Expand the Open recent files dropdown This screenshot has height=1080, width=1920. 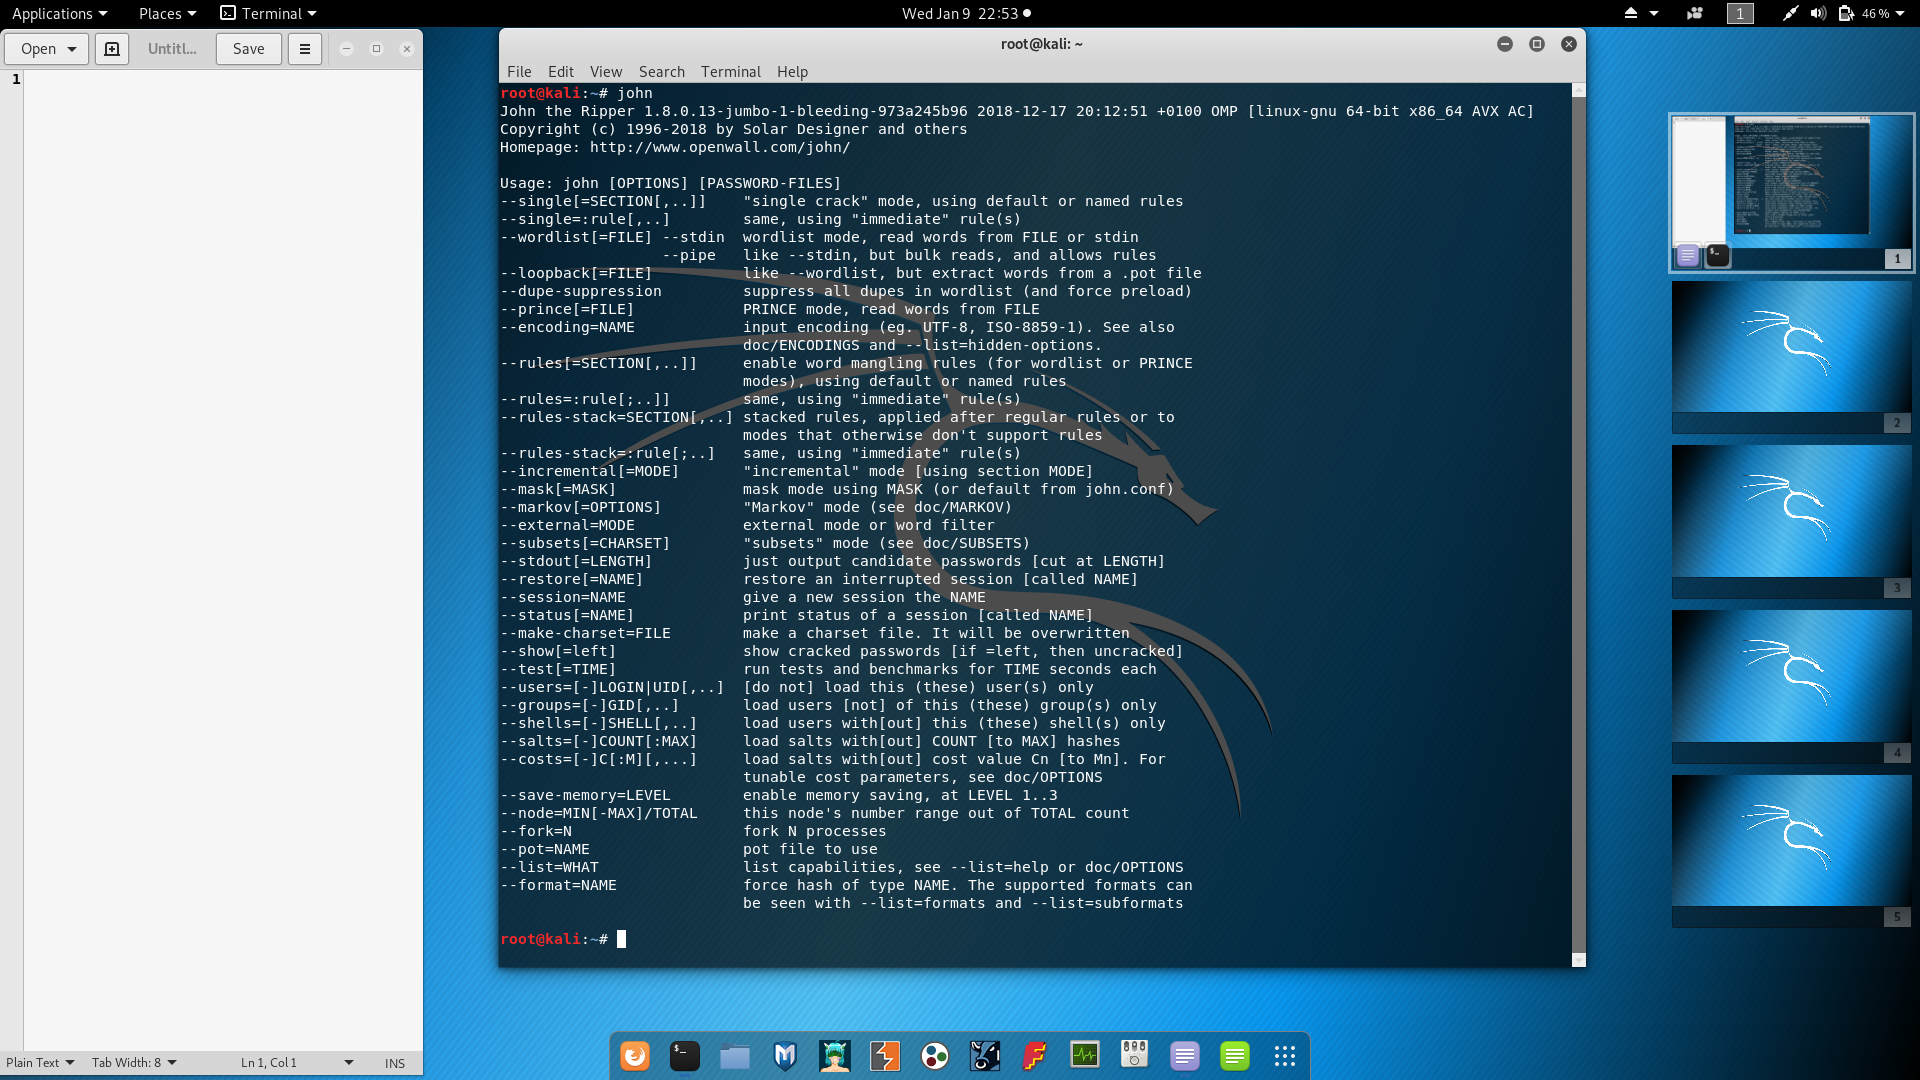(72, 49)
